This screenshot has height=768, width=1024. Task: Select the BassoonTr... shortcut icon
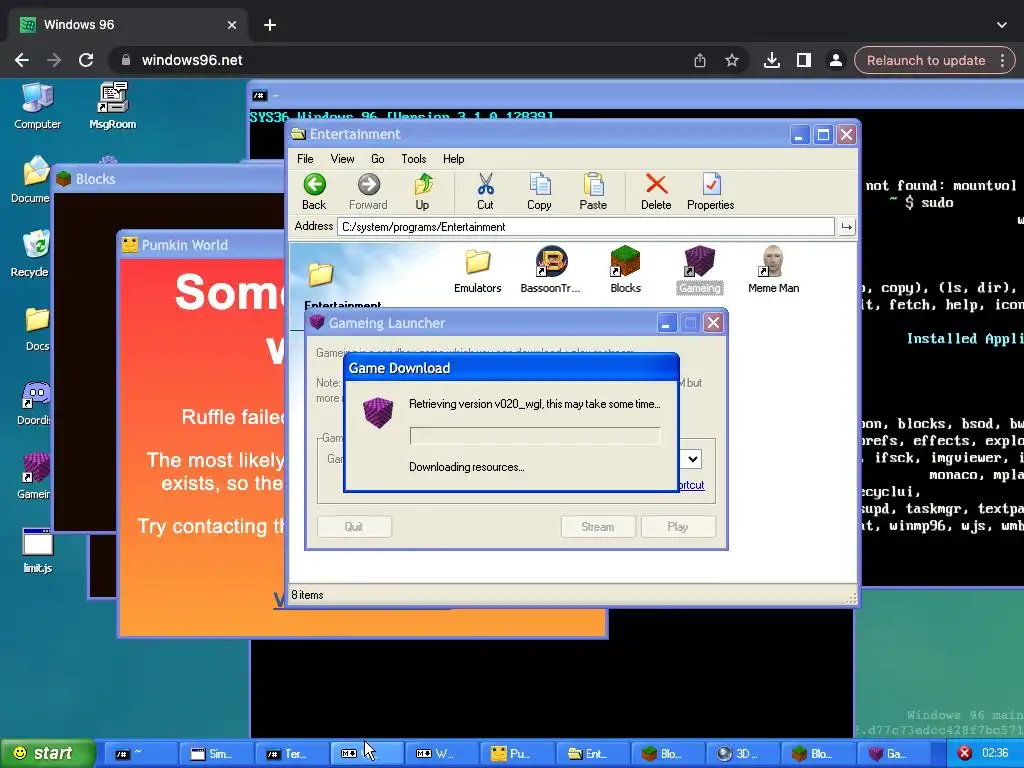click(x=551, y=270)
